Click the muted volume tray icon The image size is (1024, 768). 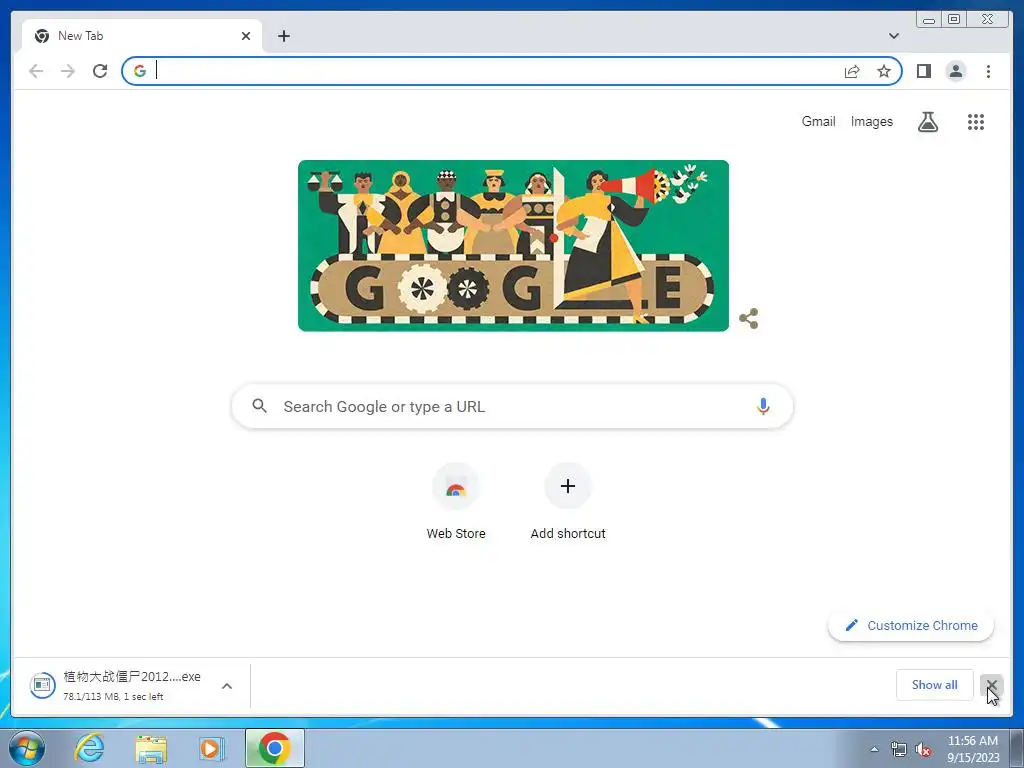pos(923,750)
